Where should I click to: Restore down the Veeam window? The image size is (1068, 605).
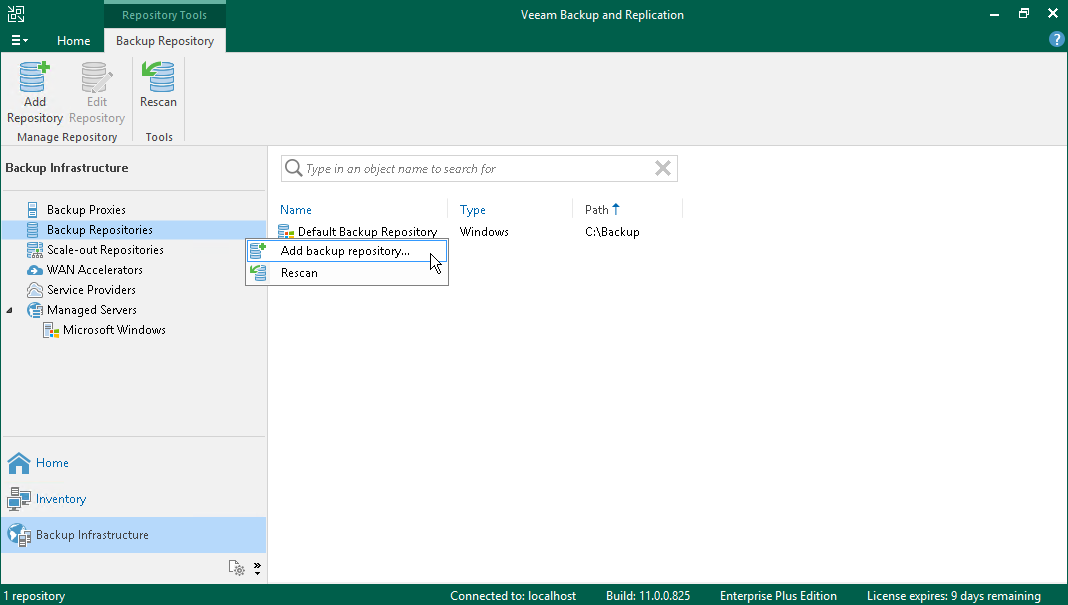[1024, 14]
